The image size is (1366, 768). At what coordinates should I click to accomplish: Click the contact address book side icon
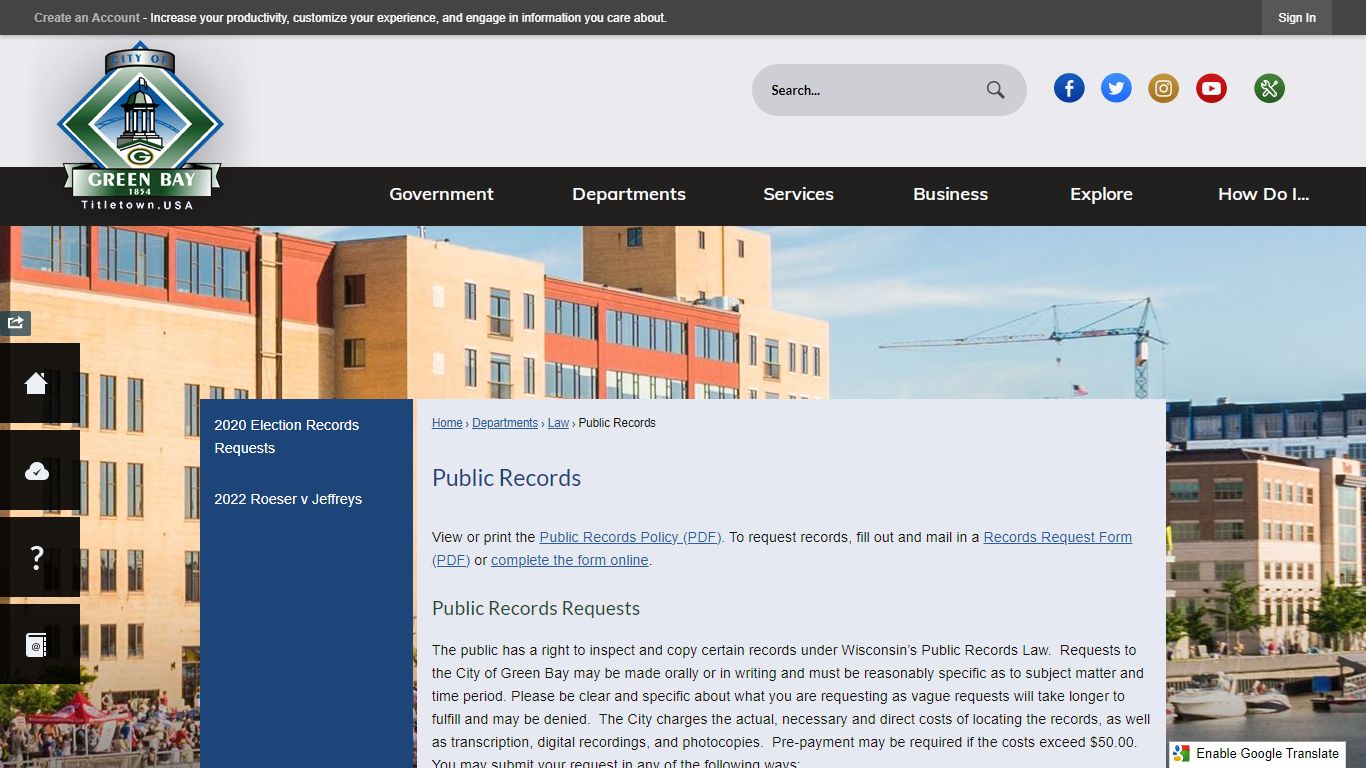(38, 644)
